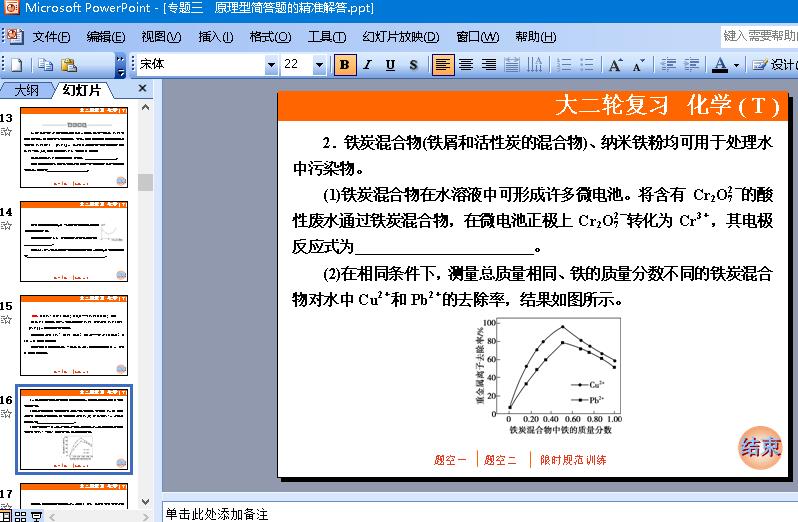Click thumbnail pane scroll up arrow
This screenshot has height=522, width=798.
146,107
